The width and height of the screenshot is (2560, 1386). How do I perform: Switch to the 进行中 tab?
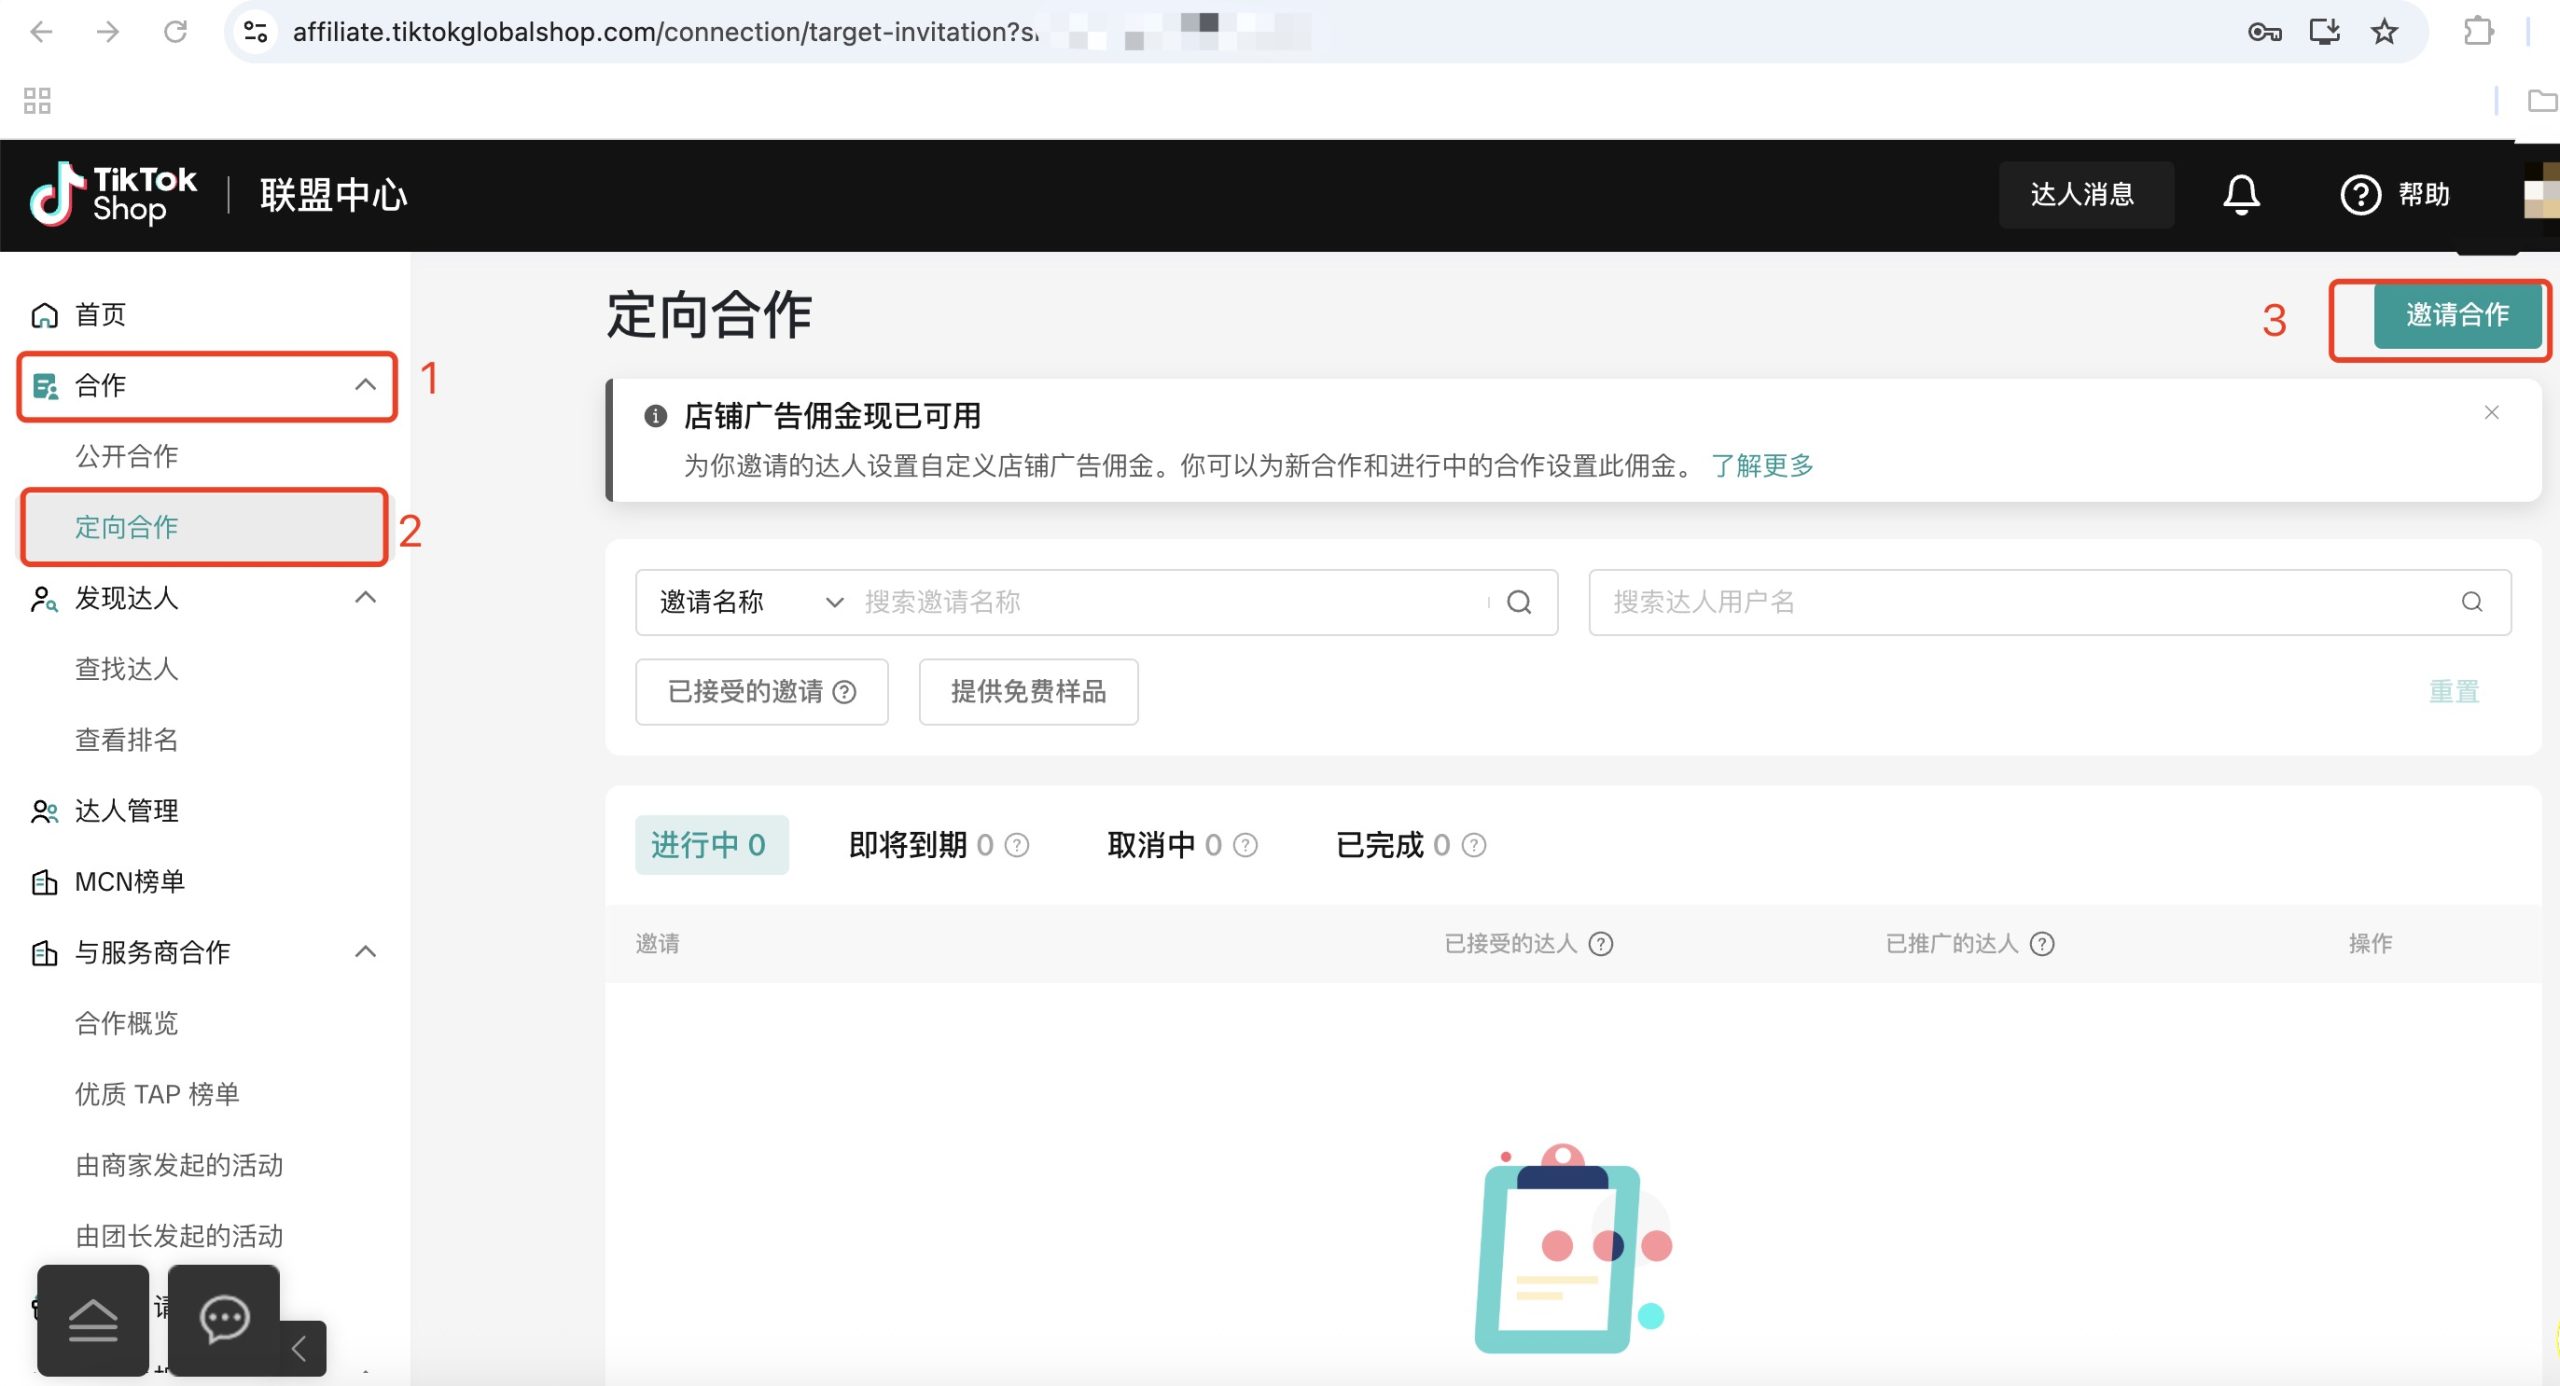coord(711,846)
